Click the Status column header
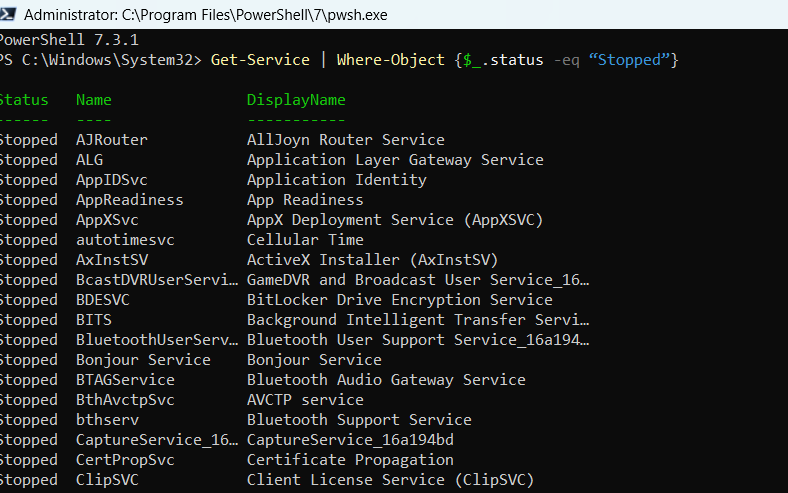 [24, 100]
